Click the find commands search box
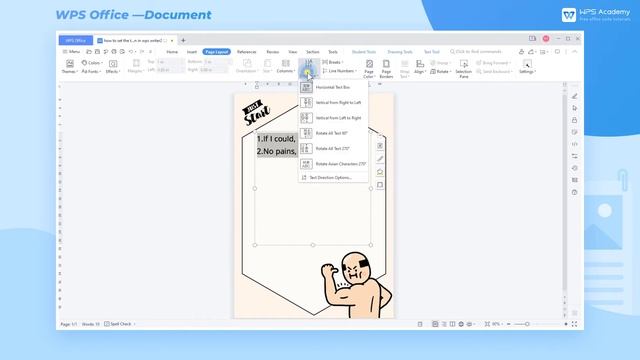This screenshot has height=360, width=640. [476, 52]
